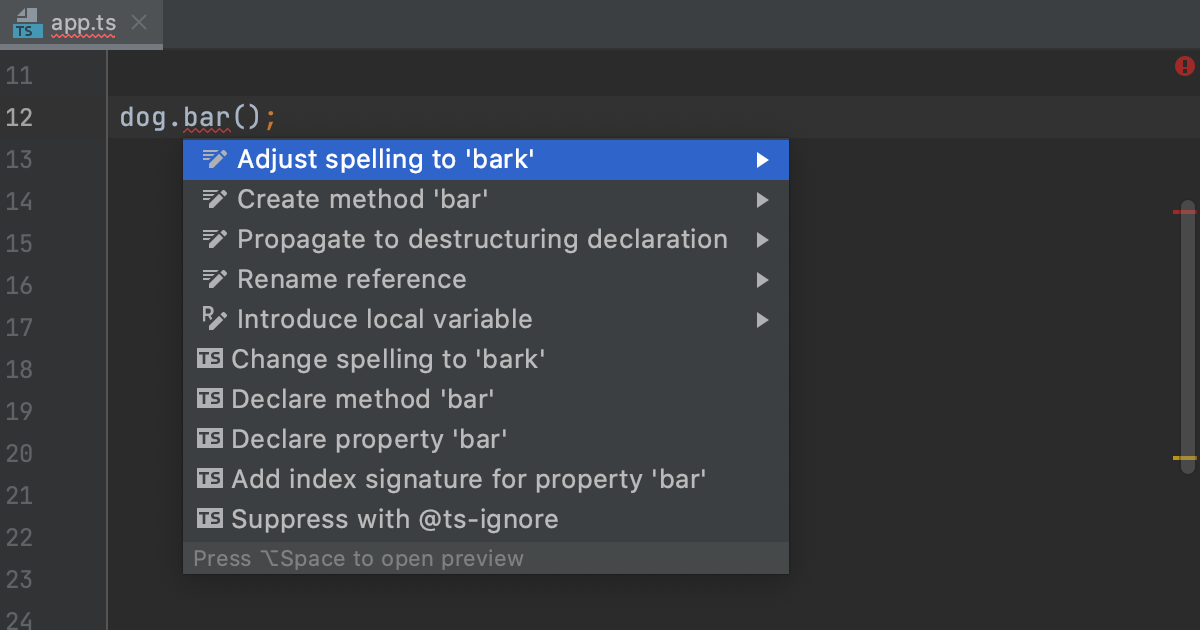Click the pencil icon beside "Propagate to destructuring declaration"
Viewport: 1200px width, 630px height.
click(213, 238)
